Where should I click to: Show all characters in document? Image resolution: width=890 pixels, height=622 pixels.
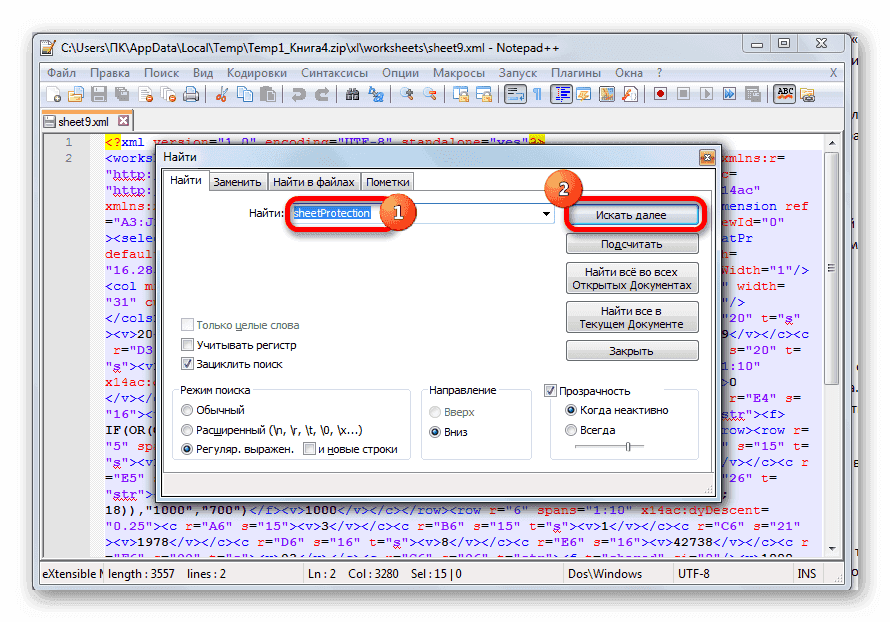(537, 93)
